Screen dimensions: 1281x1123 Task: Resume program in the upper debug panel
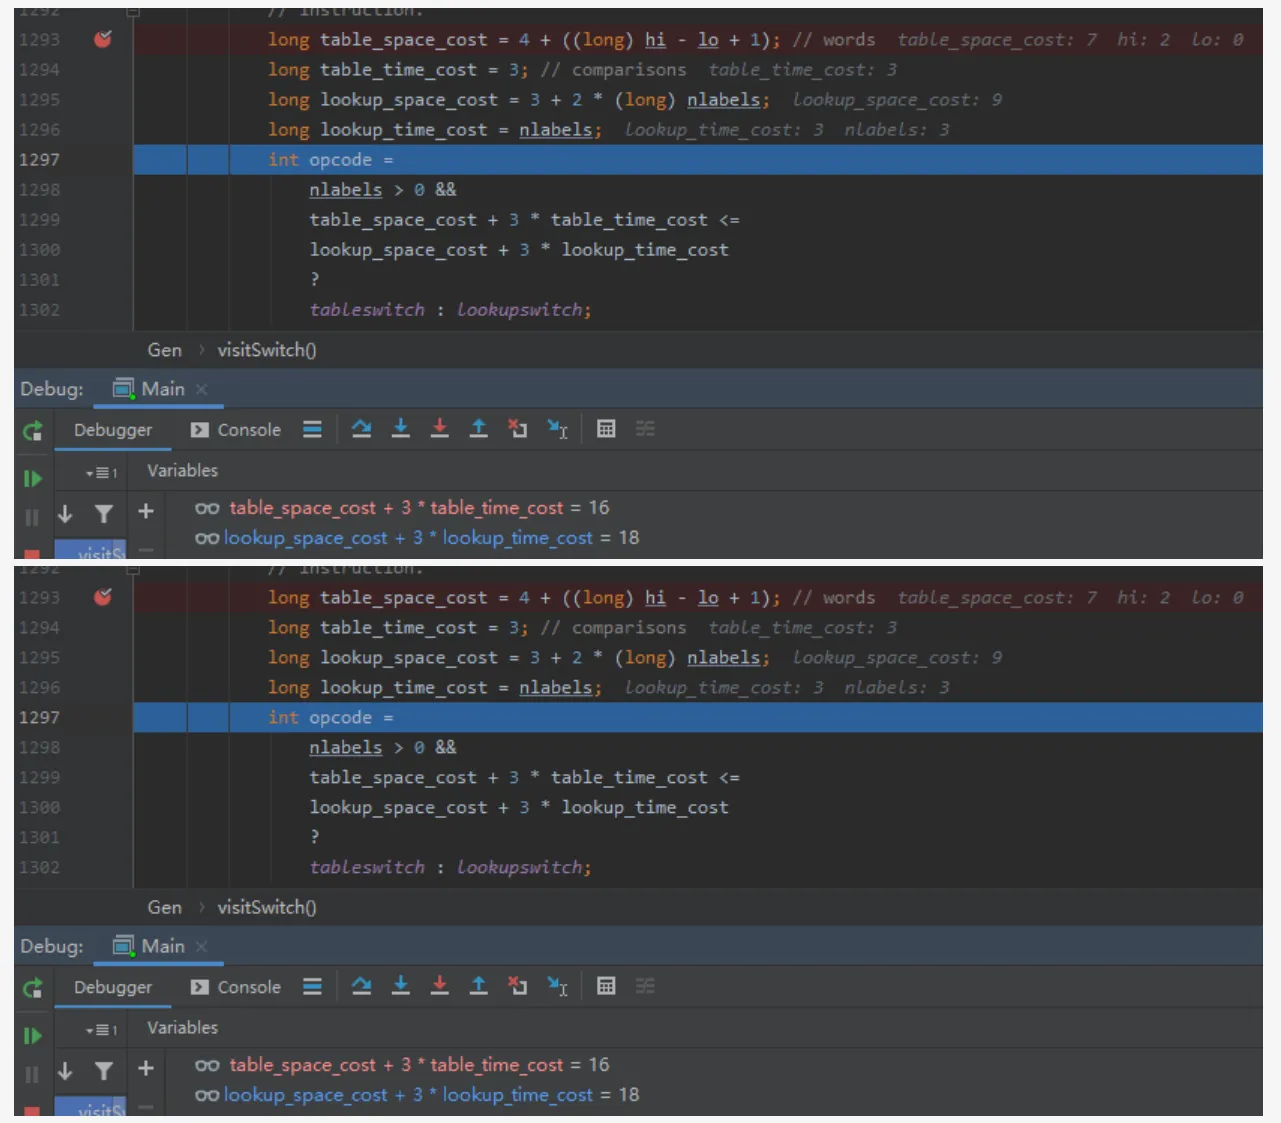click(33, 478)
